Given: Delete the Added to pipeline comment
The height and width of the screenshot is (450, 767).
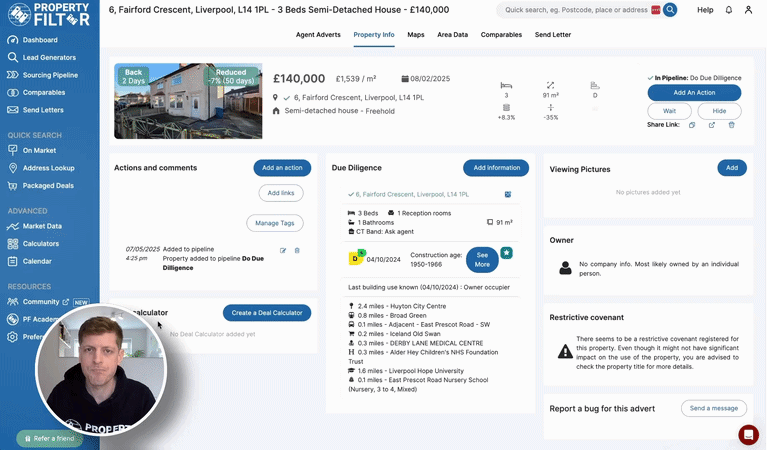Looking at the screenshot, I should coord(297,250).
